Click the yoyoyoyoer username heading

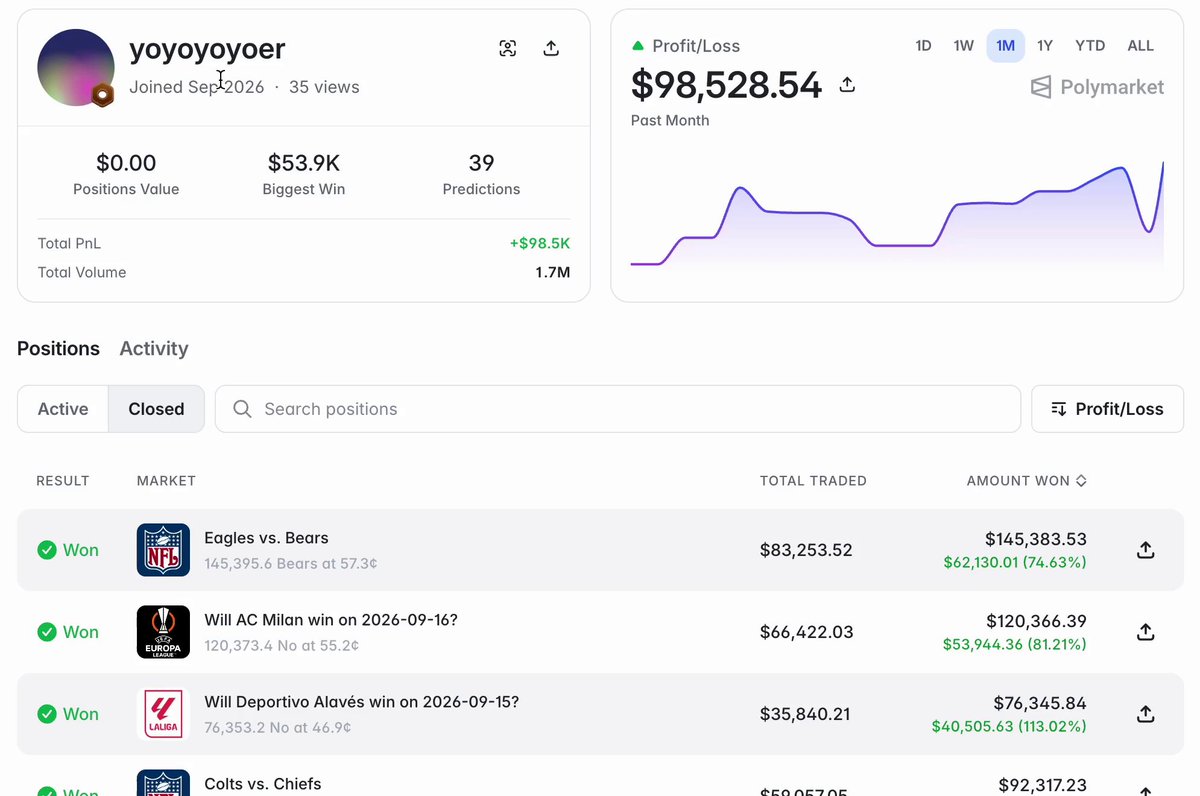click(207, 48)
